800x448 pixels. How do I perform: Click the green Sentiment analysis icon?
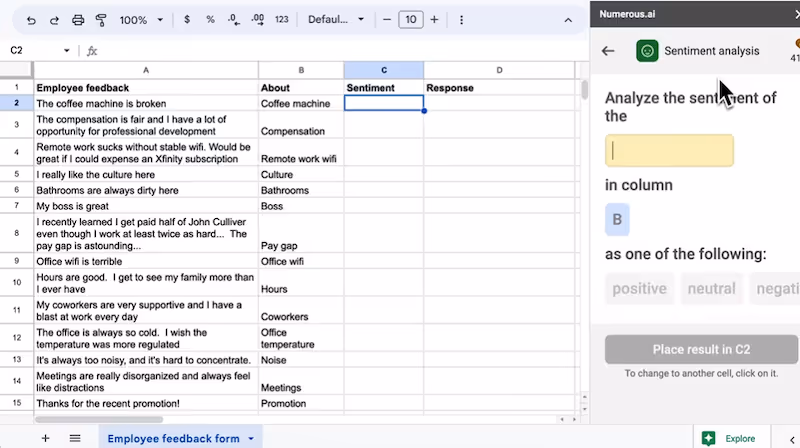pos(647,51)
